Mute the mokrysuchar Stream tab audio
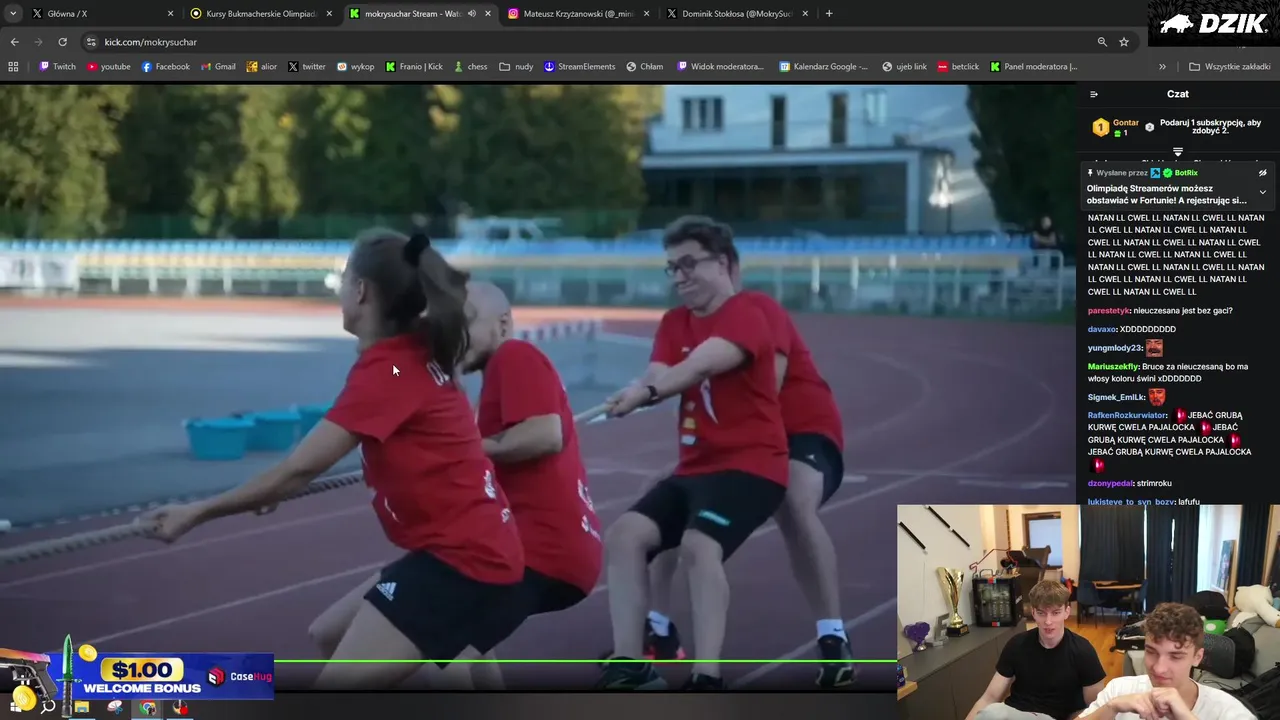The height and width of the screenshot is (720, 1280). (471, 14)
